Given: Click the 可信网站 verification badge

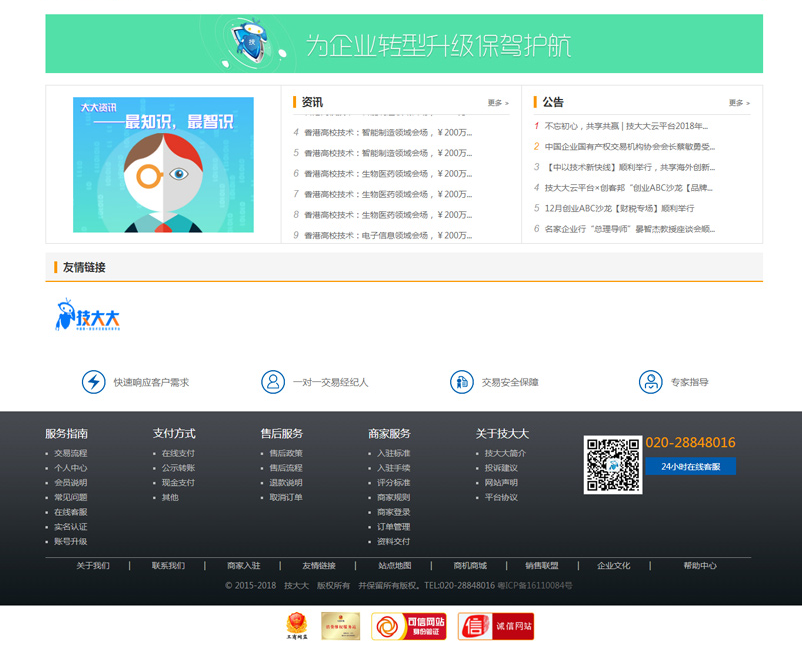Looking at the screenshot, I should pyautogui.click(x=408, y=626).
